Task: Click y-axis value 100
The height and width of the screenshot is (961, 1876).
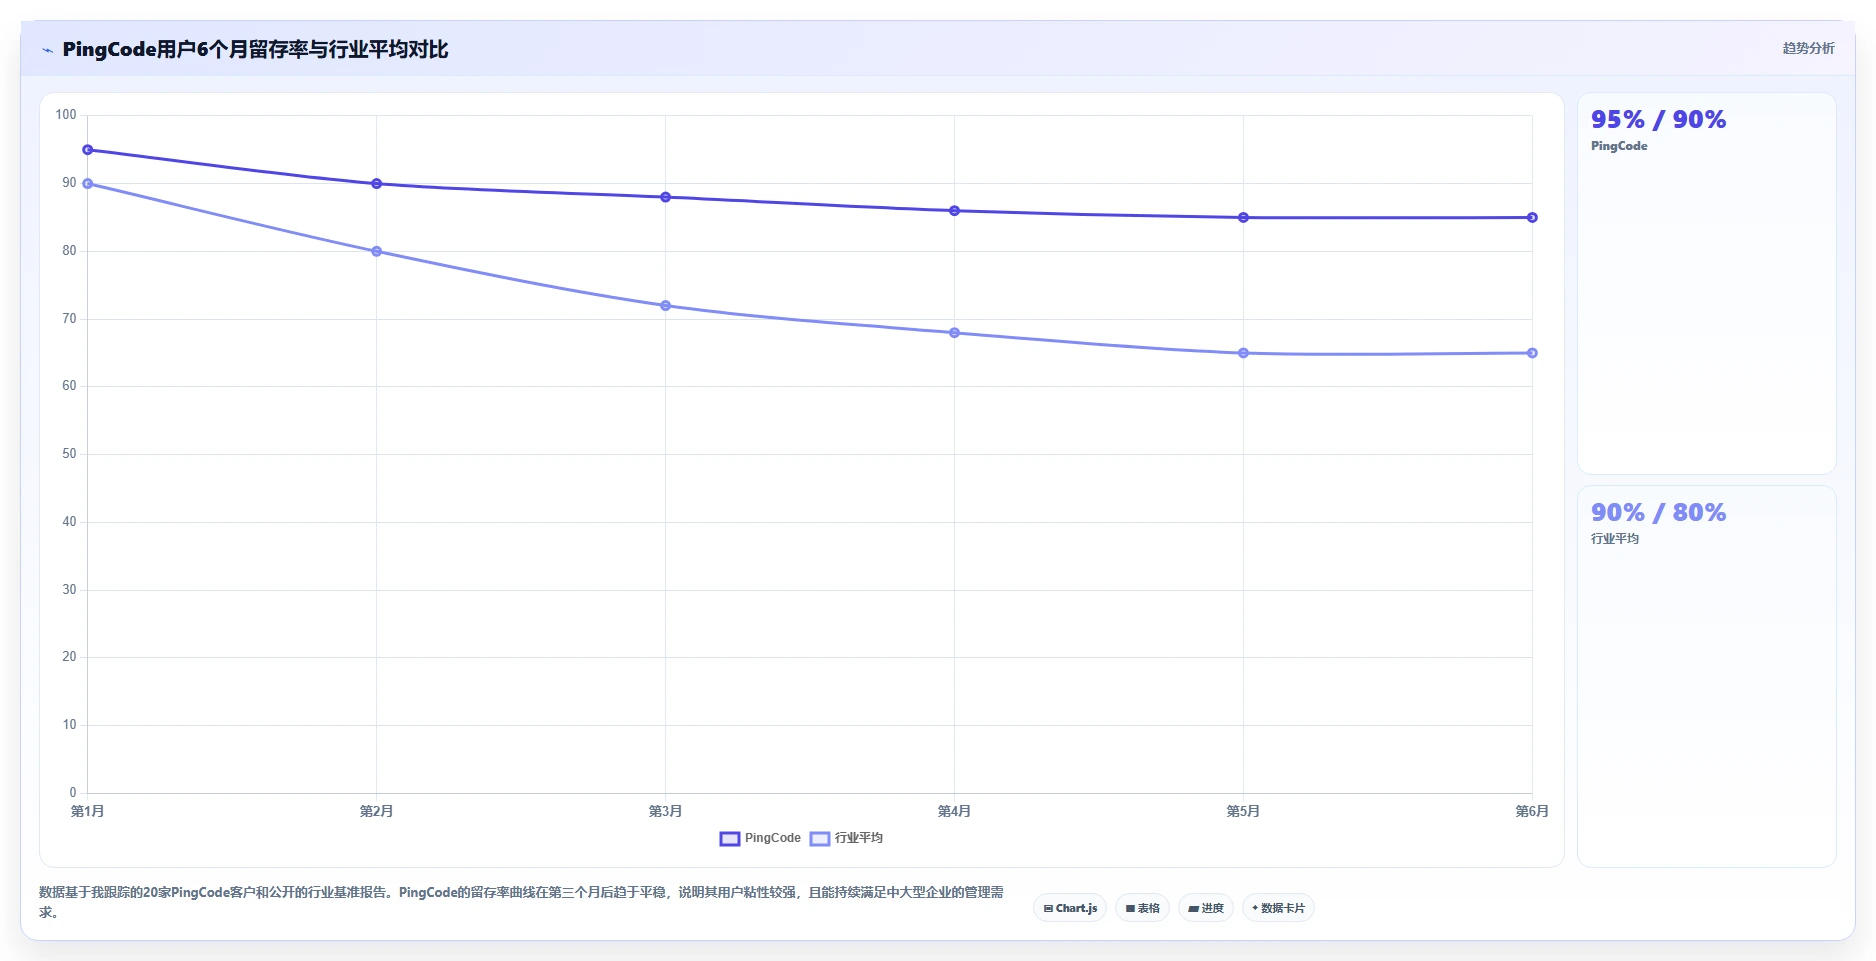Action: click(66, 115)
